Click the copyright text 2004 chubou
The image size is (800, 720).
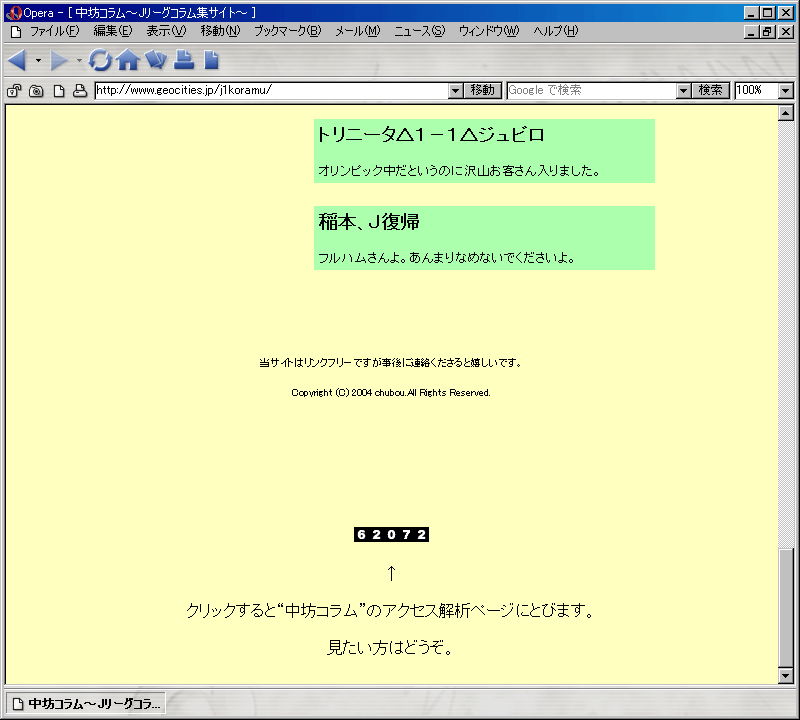pyautogui.click(x=391, y=392)
